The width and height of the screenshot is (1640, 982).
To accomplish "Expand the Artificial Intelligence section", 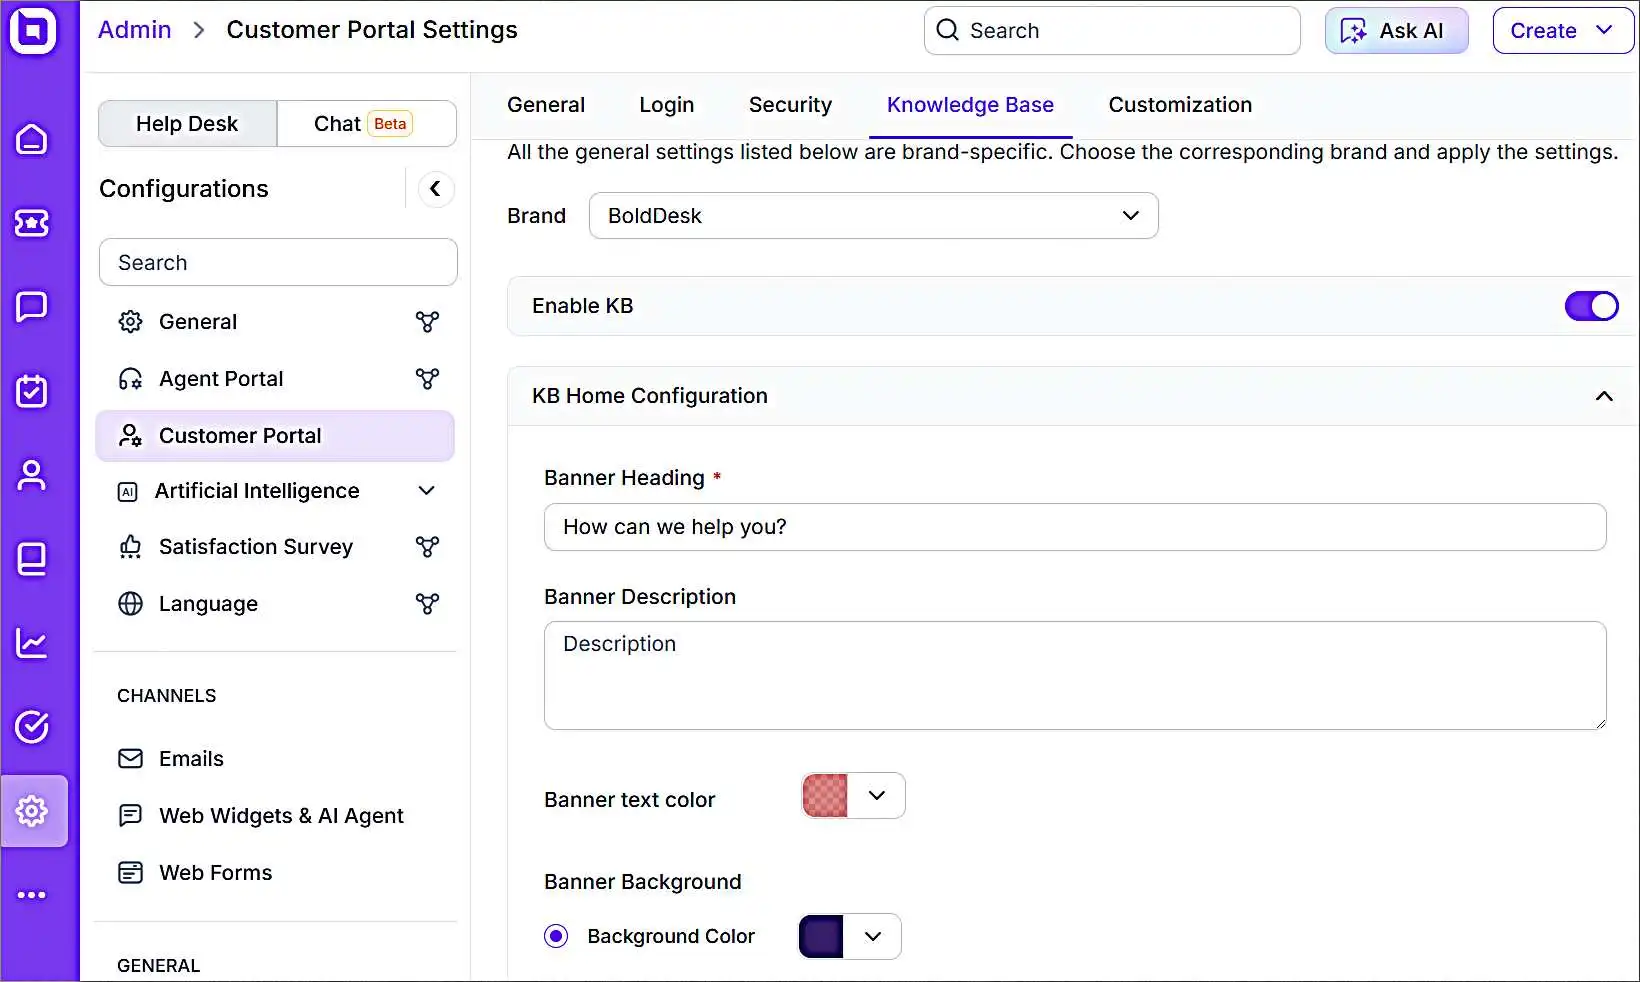I will (425, 491).
